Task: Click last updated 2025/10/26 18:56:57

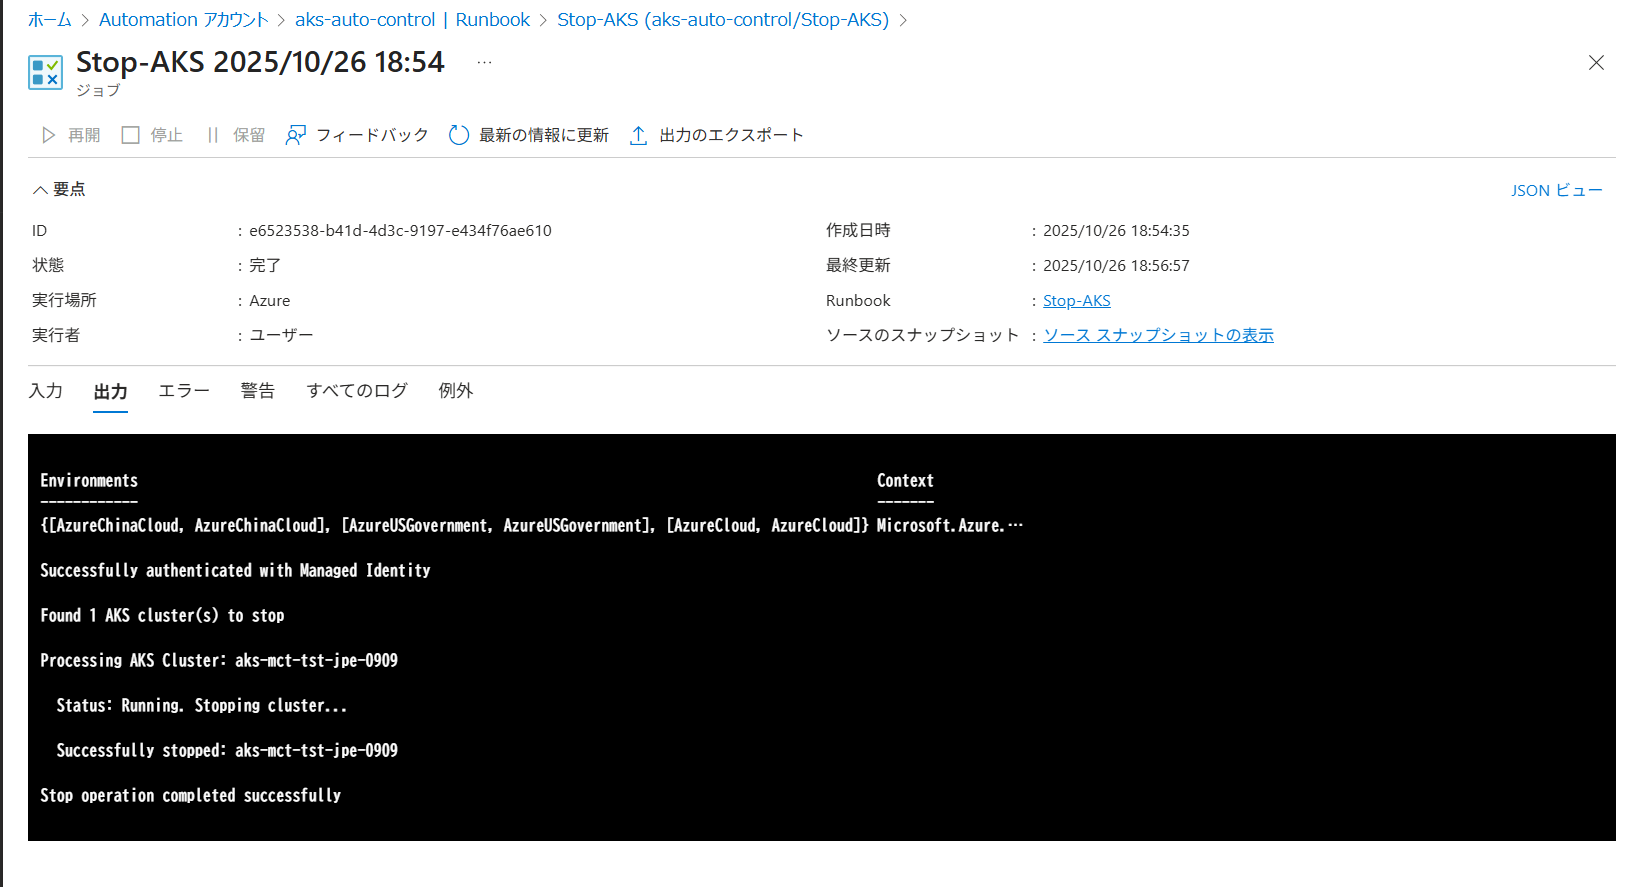Action: (x=1116, y=265)
